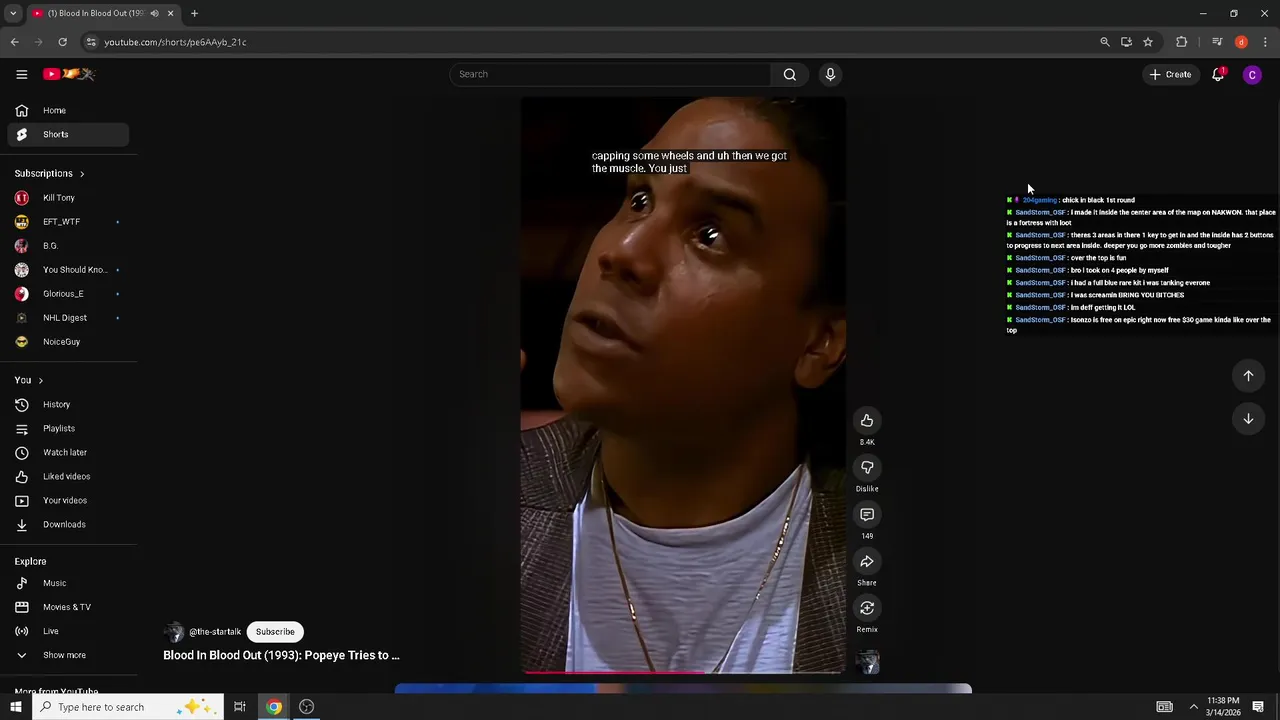
Task: Open Windows Start menu
Action: click(x=15, y=707)
